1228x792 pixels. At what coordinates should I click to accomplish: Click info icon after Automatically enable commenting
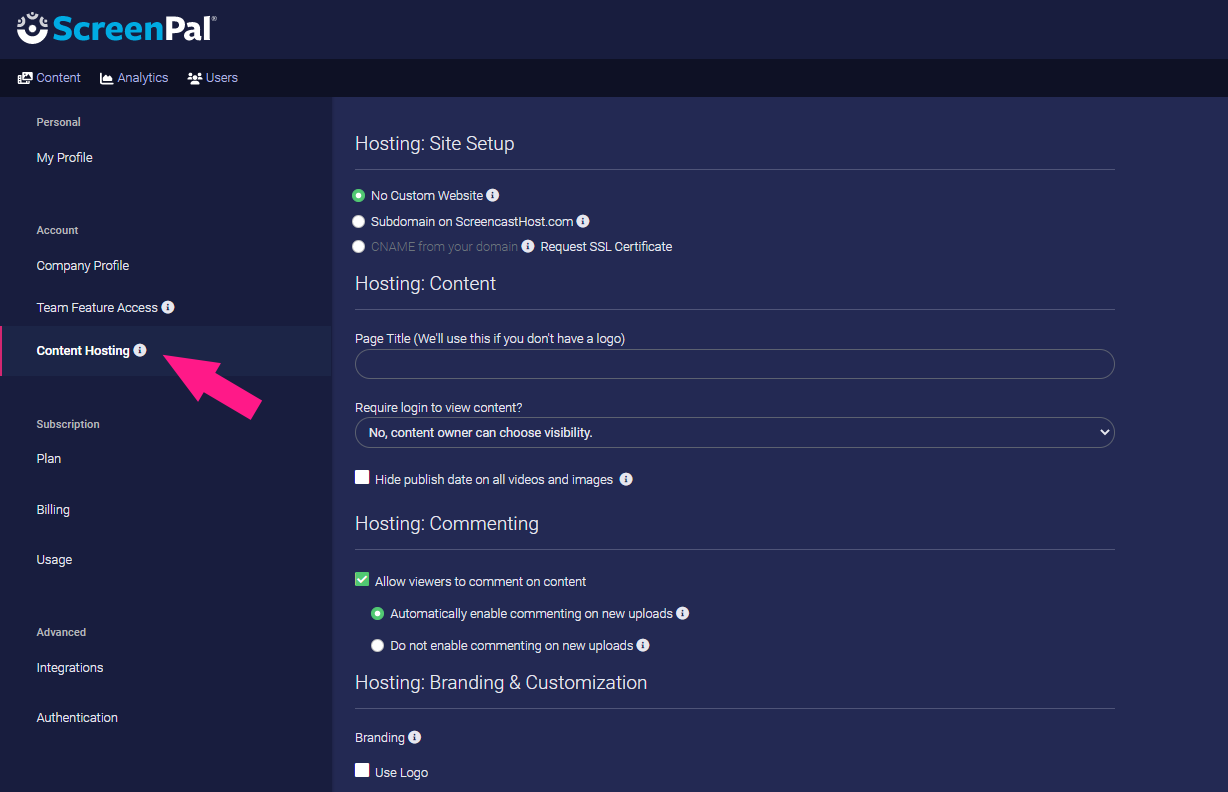(x=683, y=613)
